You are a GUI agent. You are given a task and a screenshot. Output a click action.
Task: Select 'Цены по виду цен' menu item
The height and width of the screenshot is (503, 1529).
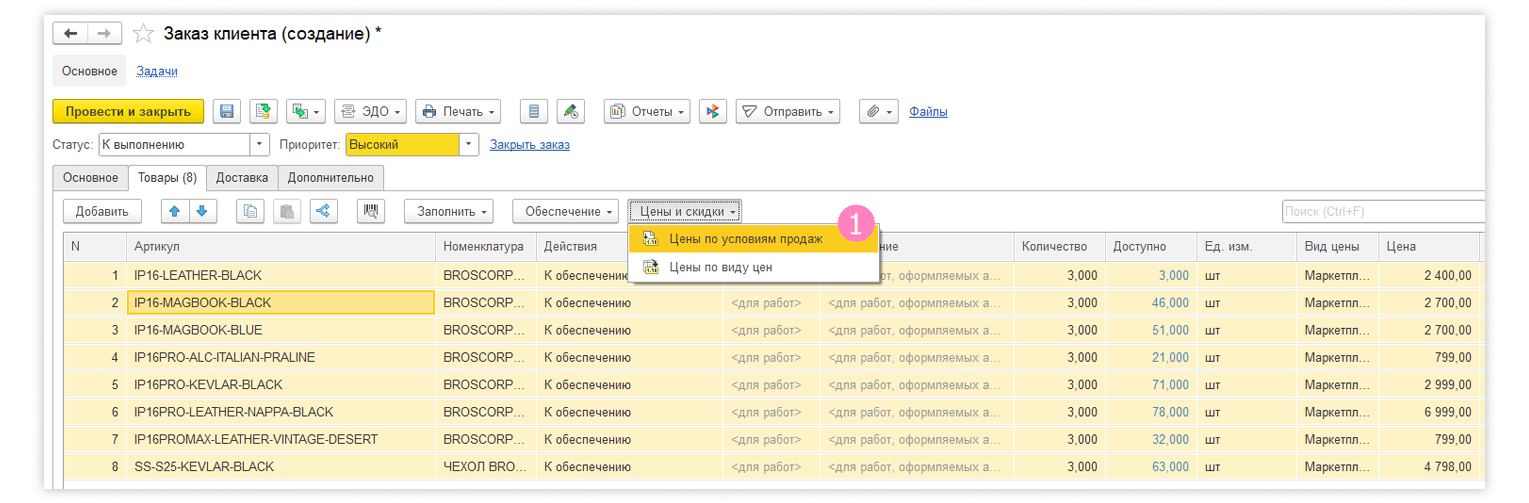point(720,267)
